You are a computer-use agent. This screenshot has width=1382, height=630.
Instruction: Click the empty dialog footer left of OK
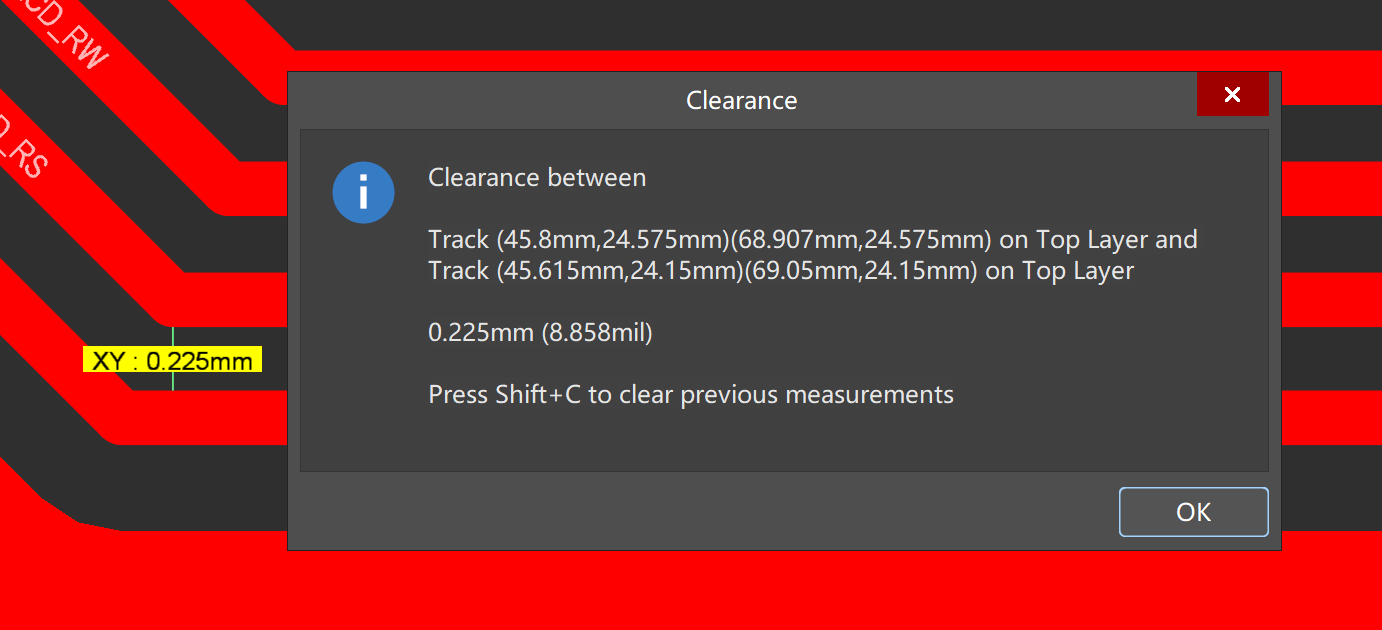(x=700, y=511)
